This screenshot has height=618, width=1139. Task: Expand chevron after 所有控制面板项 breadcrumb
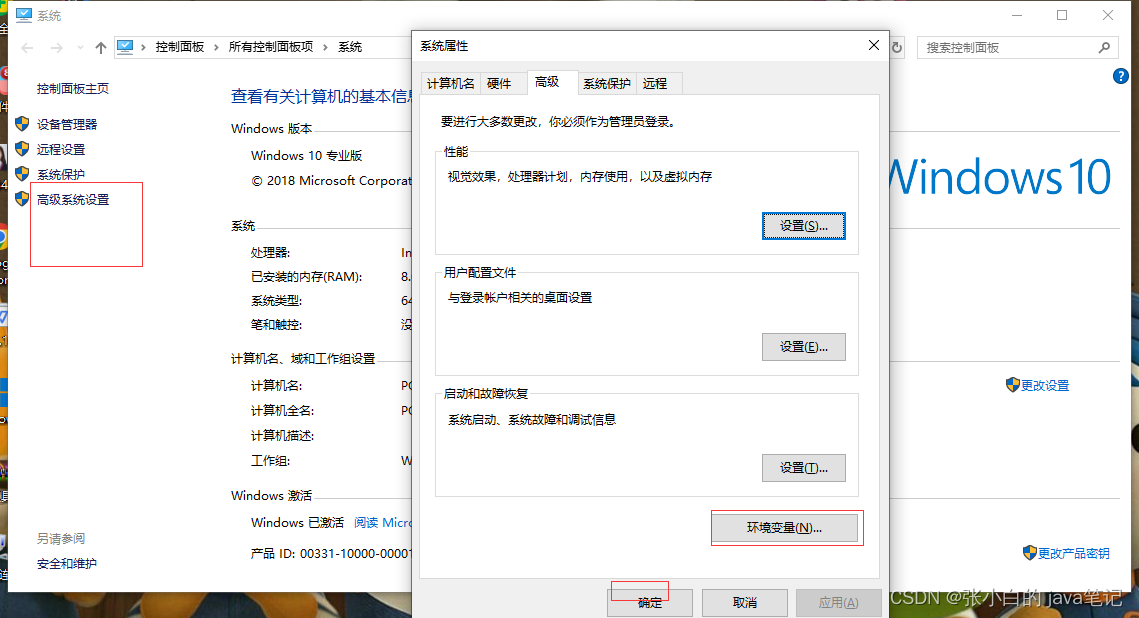pos(325,47)
